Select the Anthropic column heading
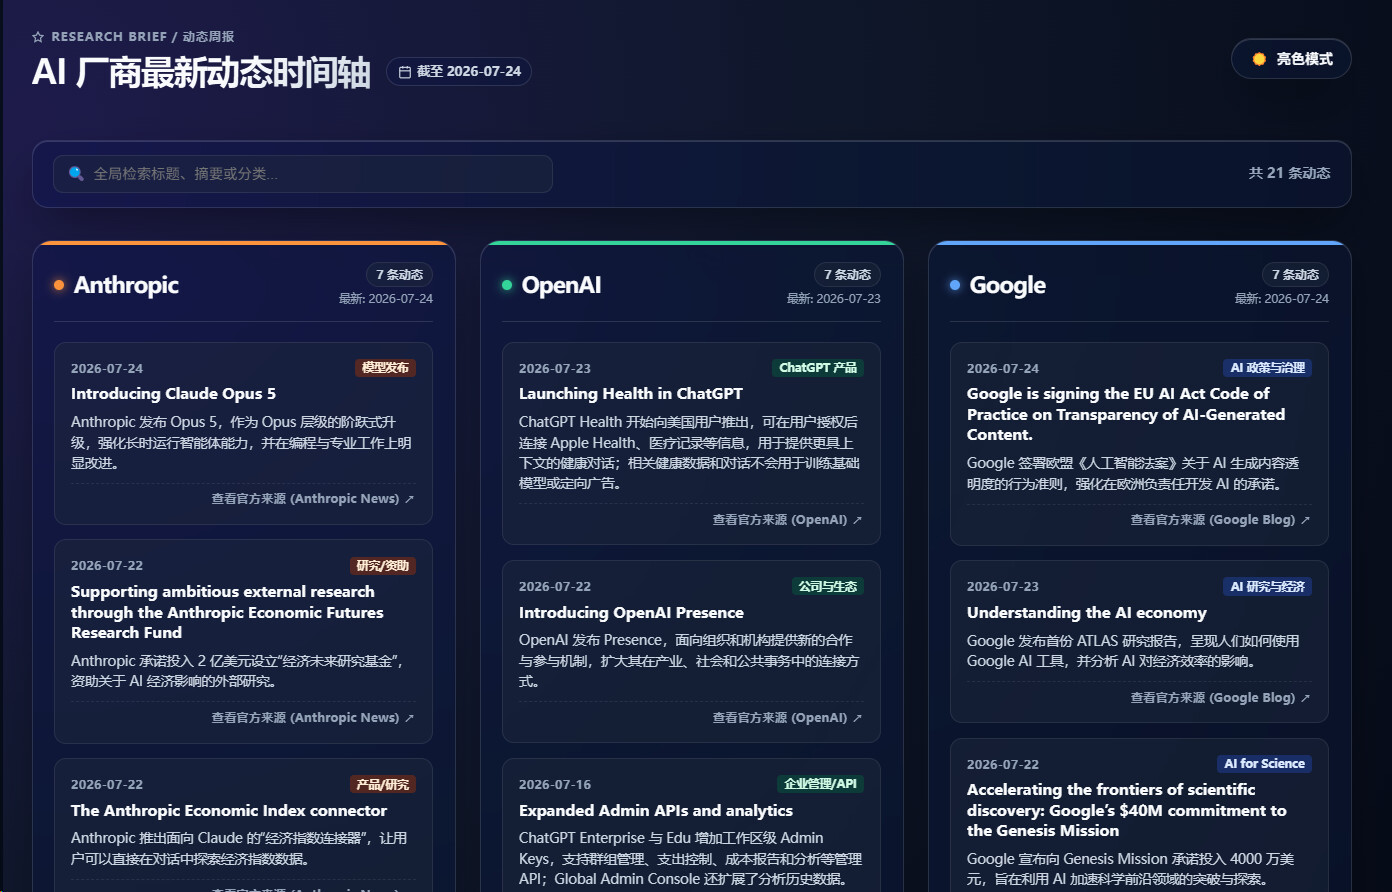The height and width of the screenshot is (892, 1392). tap(126, 285)
